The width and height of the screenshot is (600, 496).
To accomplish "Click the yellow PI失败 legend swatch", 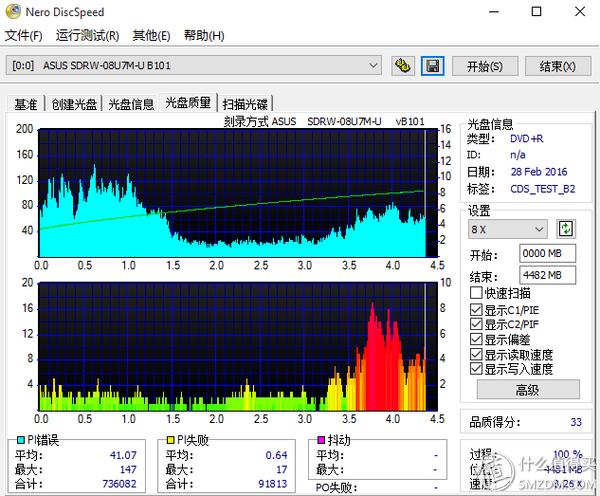I will [171, 440].
